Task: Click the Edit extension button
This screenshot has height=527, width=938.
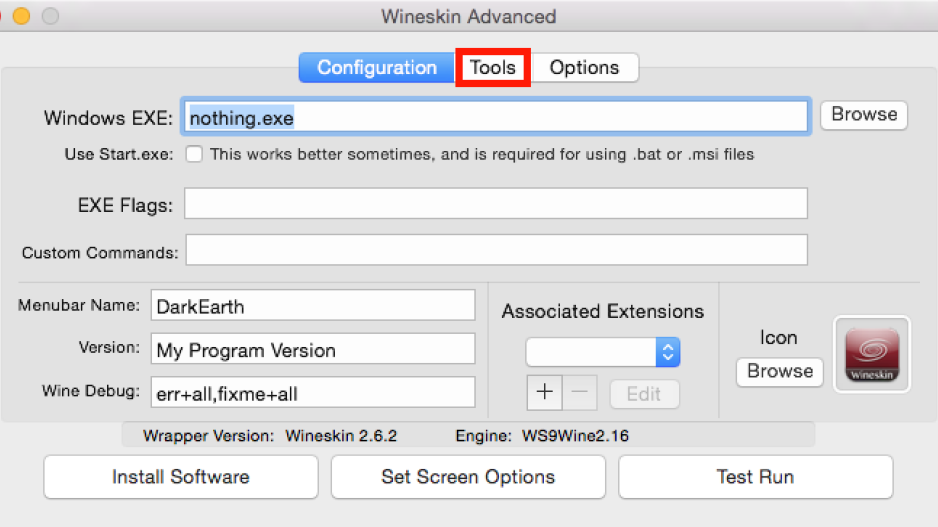Action: tap(644, 394)
